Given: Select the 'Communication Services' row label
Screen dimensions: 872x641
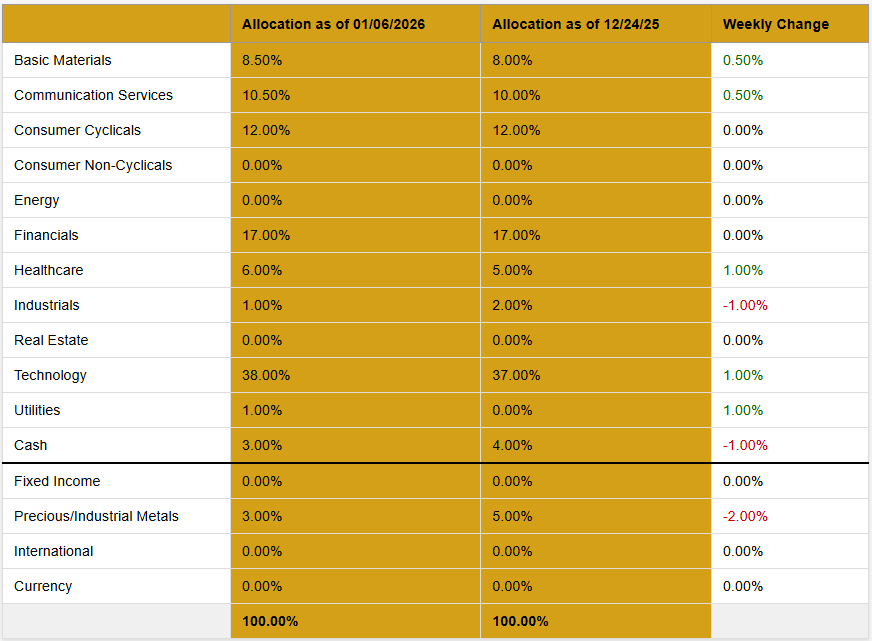Looking at the screenshot, I should [93, 95].
